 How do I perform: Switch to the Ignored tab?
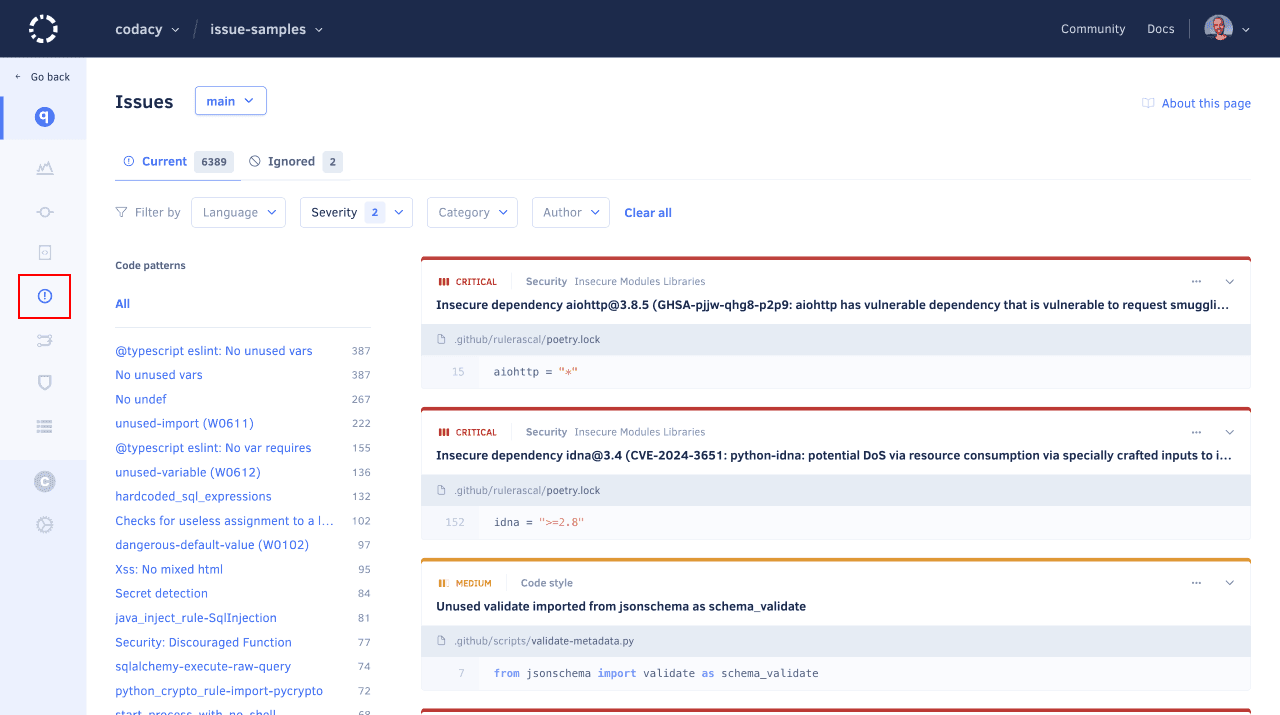(x=294, y=161)
